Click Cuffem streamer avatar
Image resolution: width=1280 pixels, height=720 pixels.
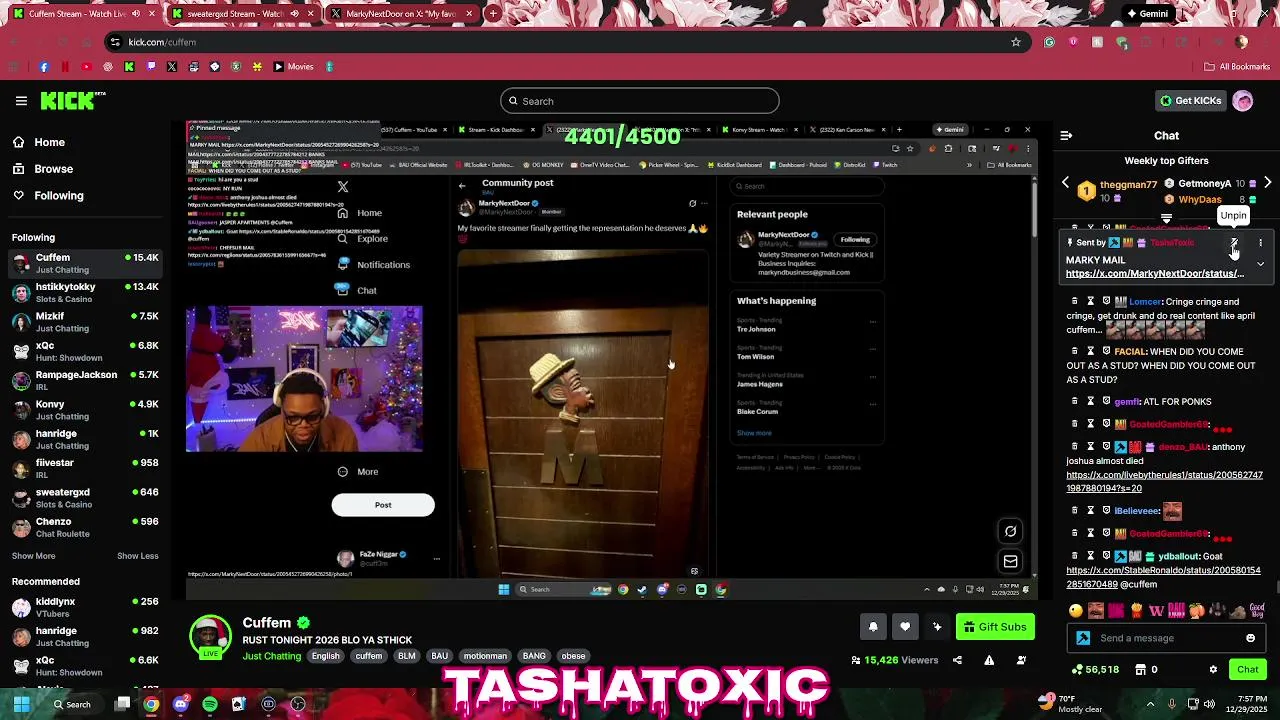(210, 636)
